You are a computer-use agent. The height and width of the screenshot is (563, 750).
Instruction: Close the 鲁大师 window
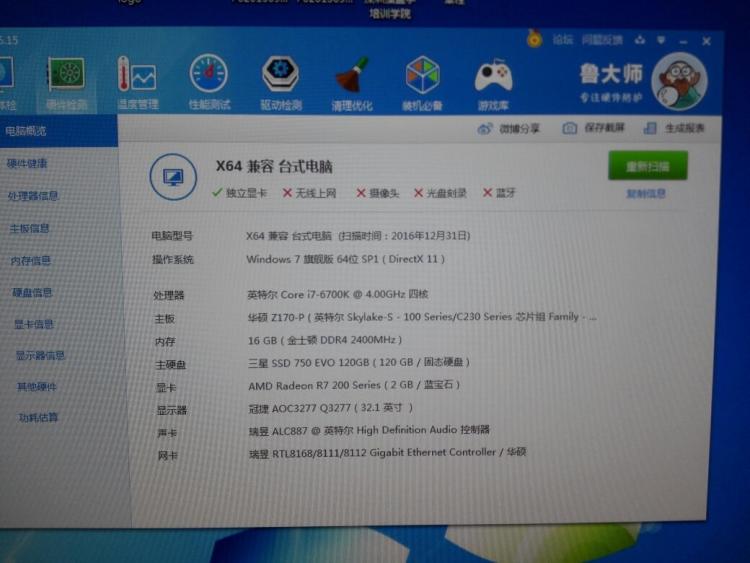click(706, 42)
